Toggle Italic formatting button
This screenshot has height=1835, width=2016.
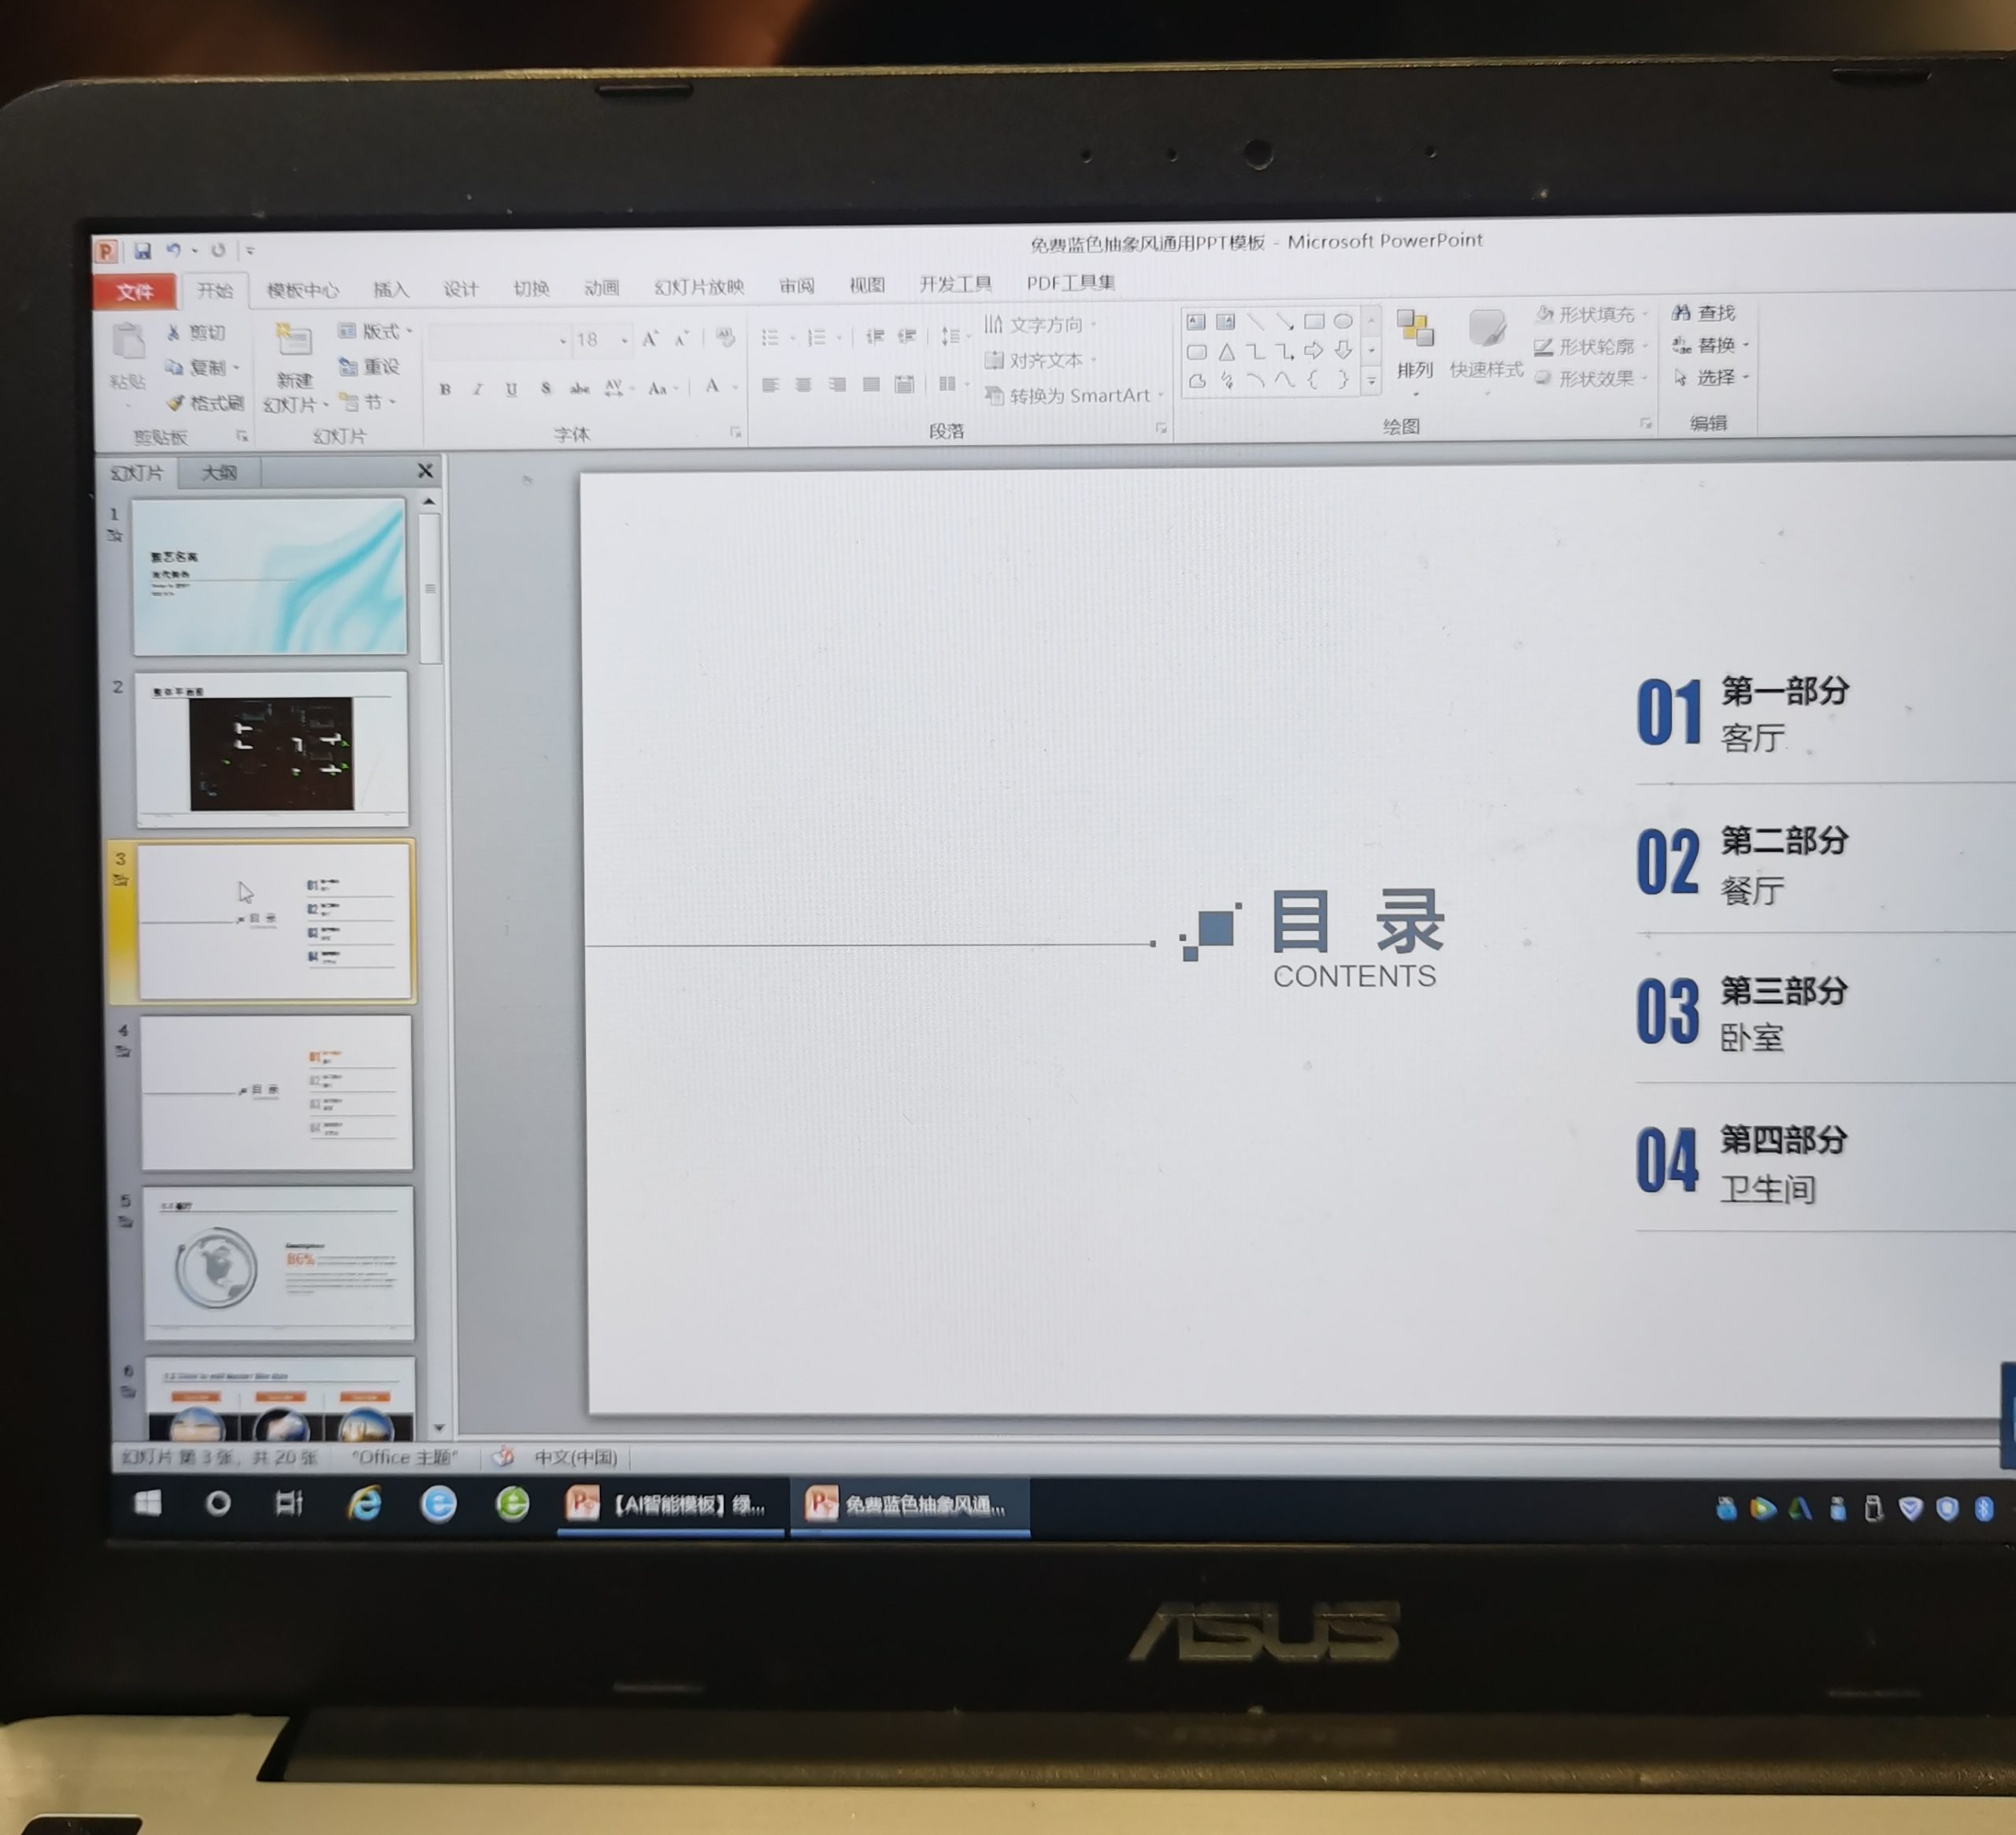point(477,389)
